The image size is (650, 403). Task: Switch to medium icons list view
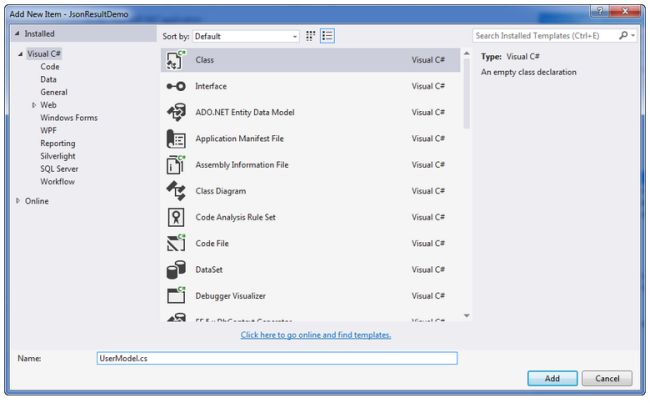click(x=327, y=36)
